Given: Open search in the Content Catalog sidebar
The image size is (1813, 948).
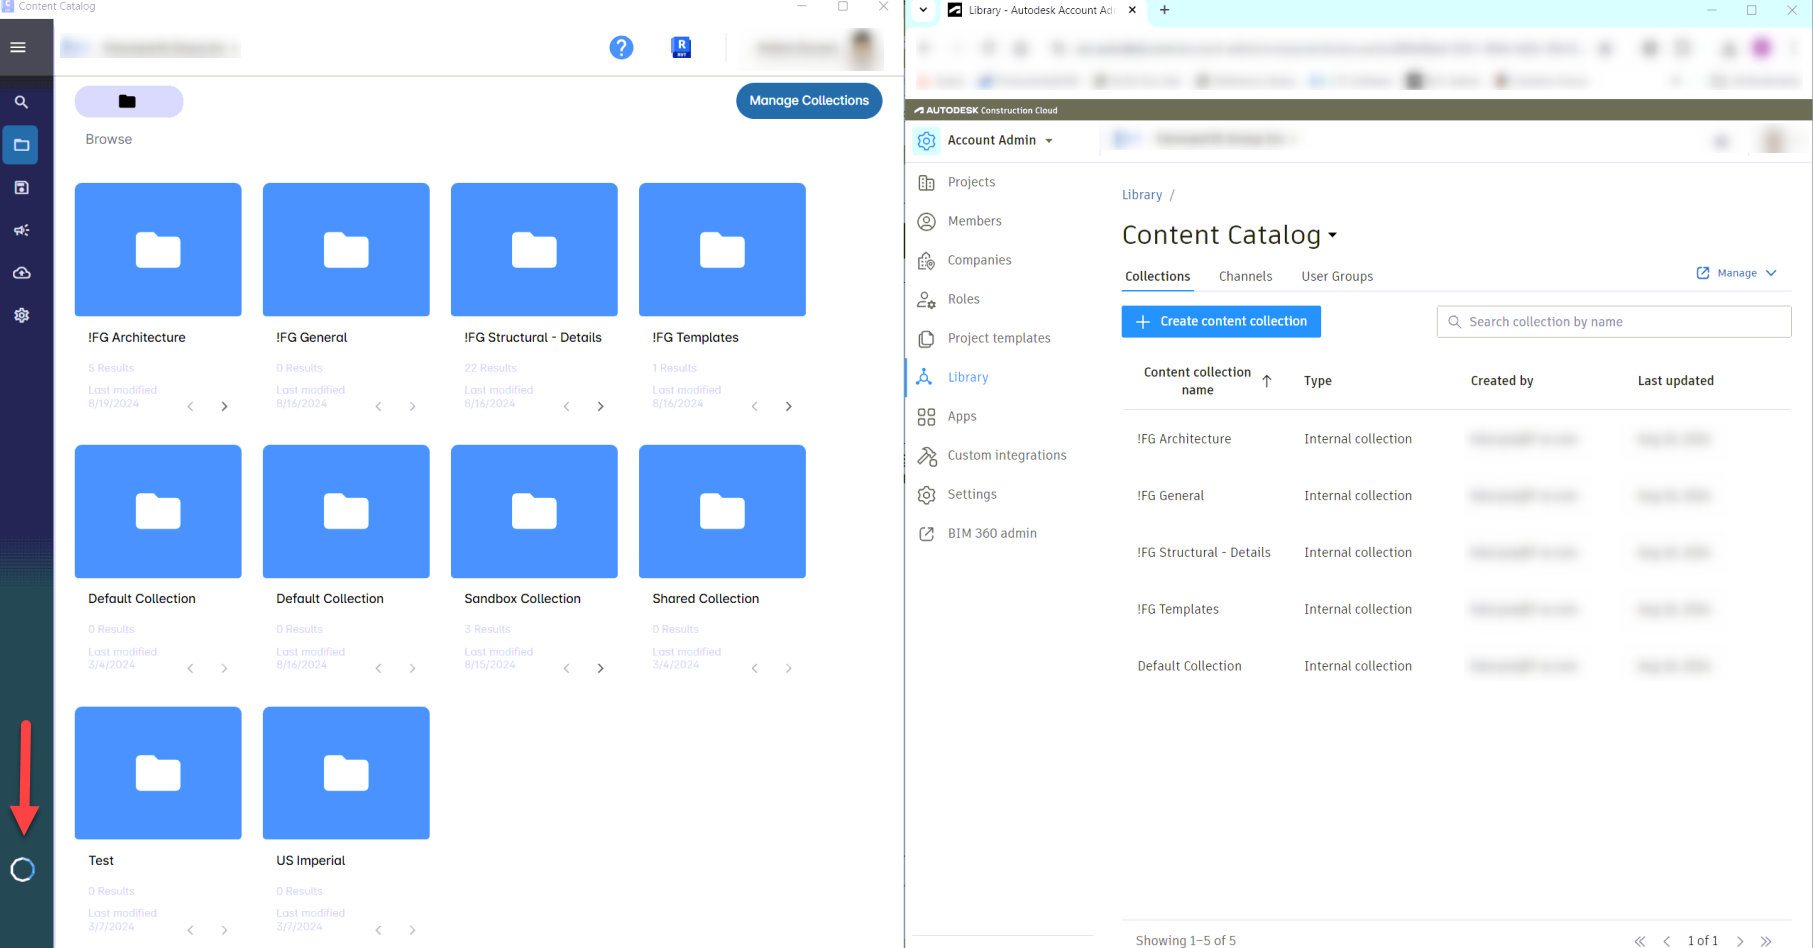Looking at the screenshot, I should [x=21, y=101].
